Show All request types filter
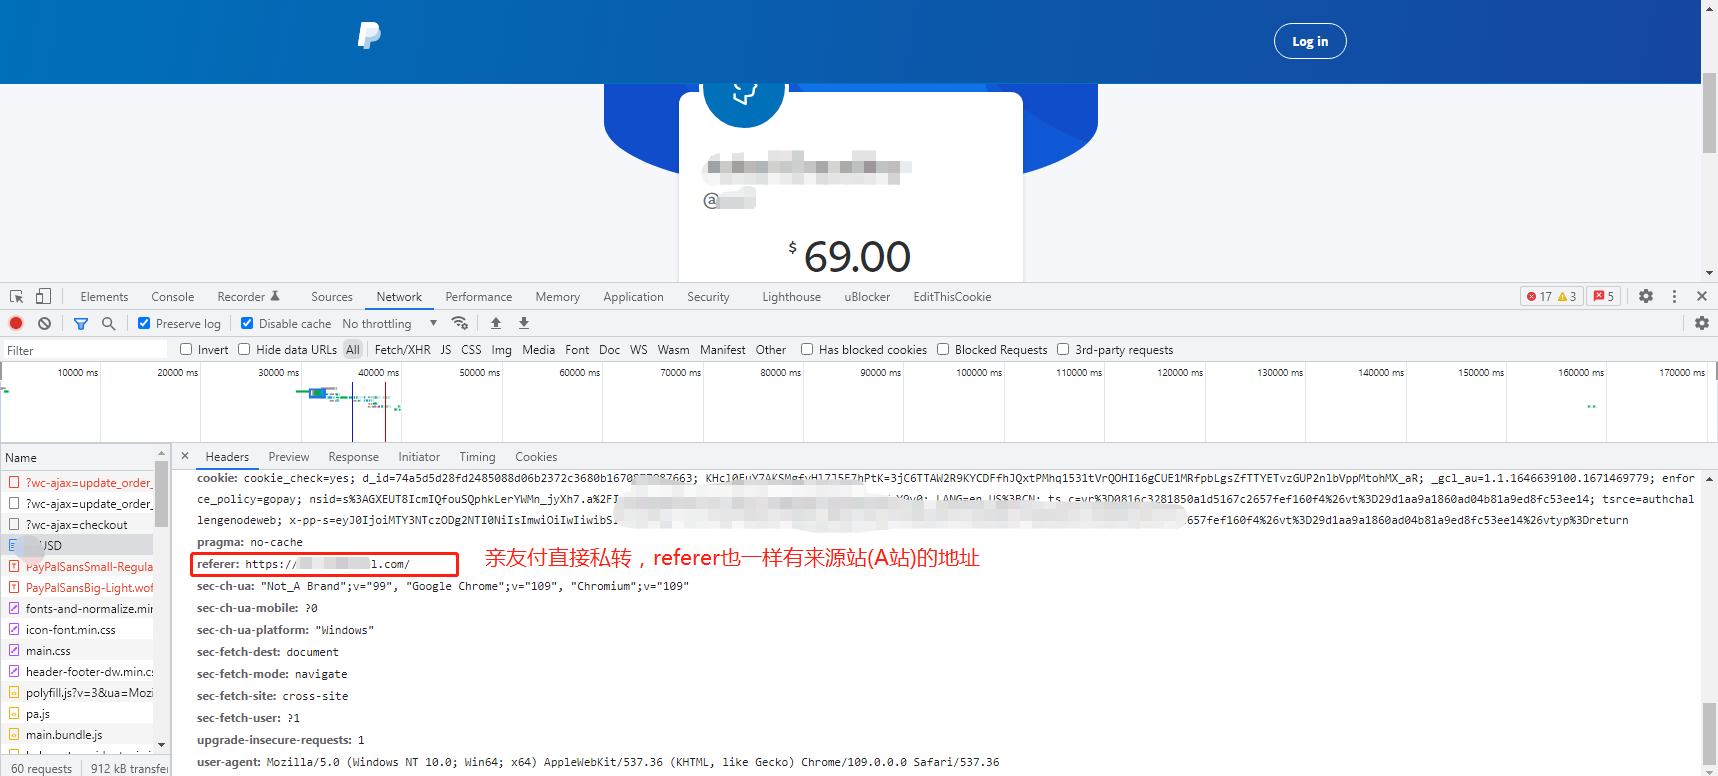This screenshot has width=1718, height=776. (x=353, y=350)
